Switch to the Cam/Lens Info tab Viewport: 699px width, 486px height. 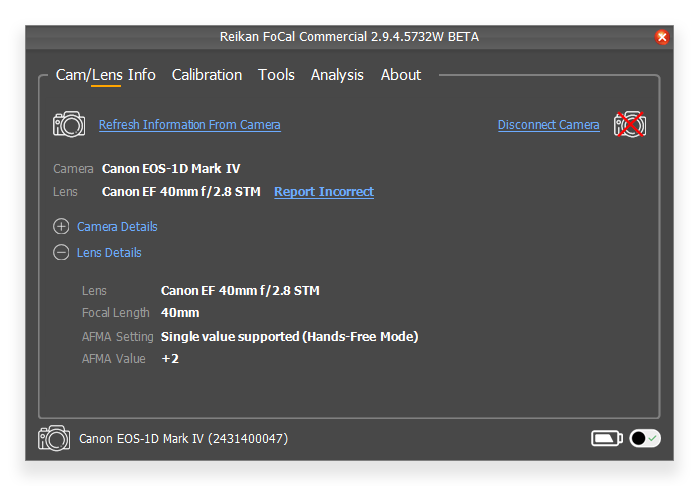[106, 75]
